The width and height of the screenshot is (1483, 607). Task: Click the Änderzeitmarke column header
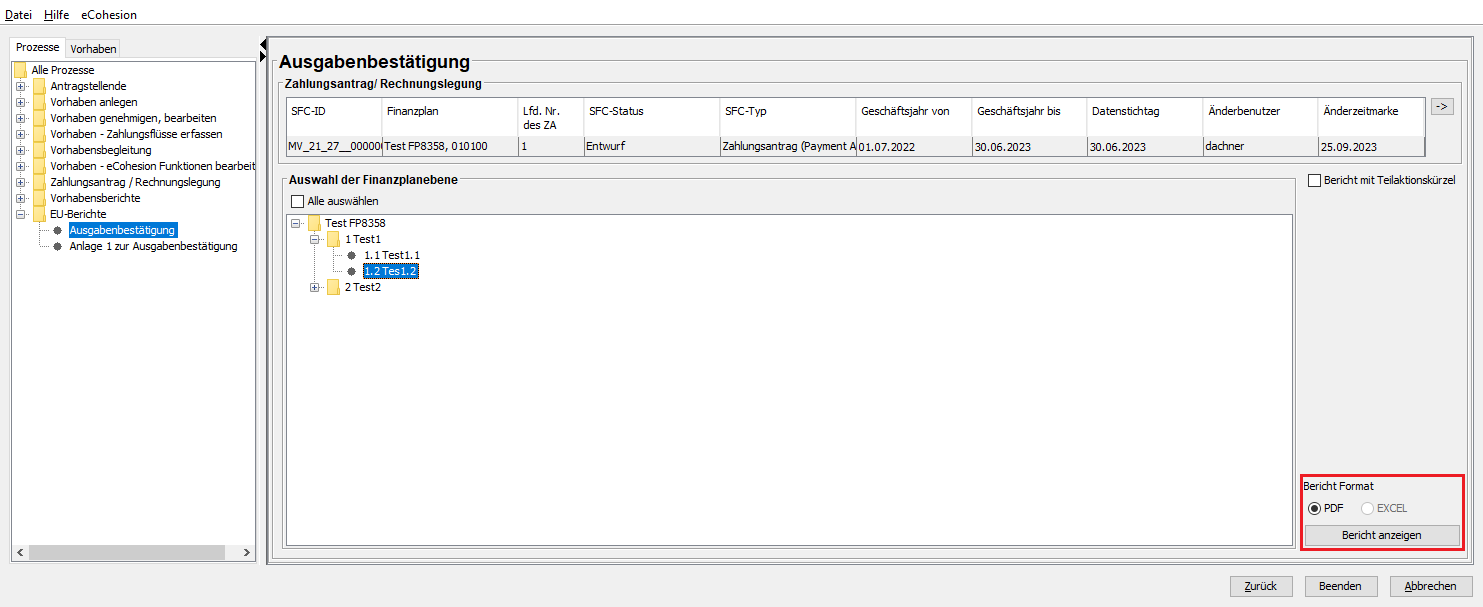point(1371,117)
